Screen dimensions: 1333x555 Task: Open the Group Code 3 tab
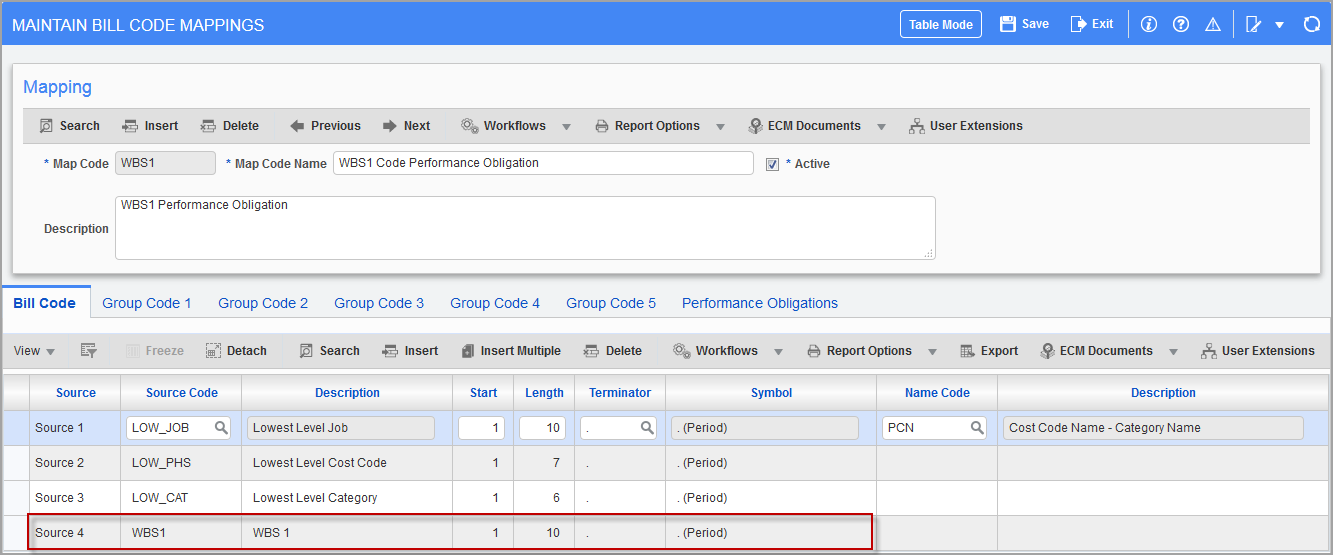379,303
